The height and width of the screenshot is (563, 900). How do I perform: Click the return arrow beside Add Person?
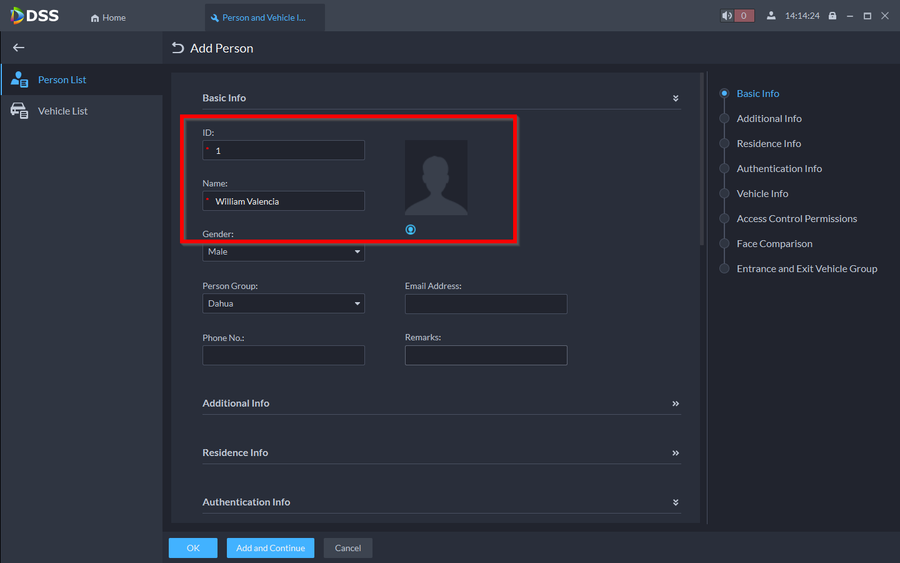coord(178,48)
